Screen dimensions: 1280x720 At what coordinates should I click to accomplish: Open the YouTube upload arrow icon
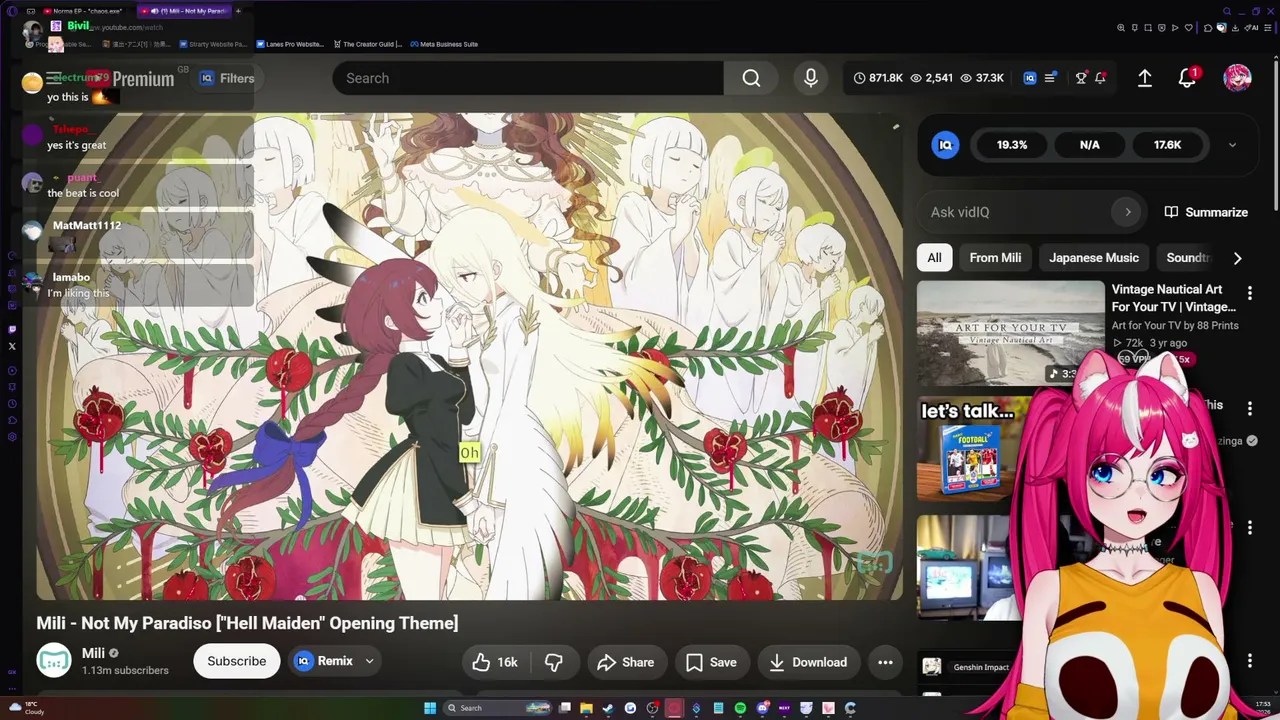tap(1145, 78)
